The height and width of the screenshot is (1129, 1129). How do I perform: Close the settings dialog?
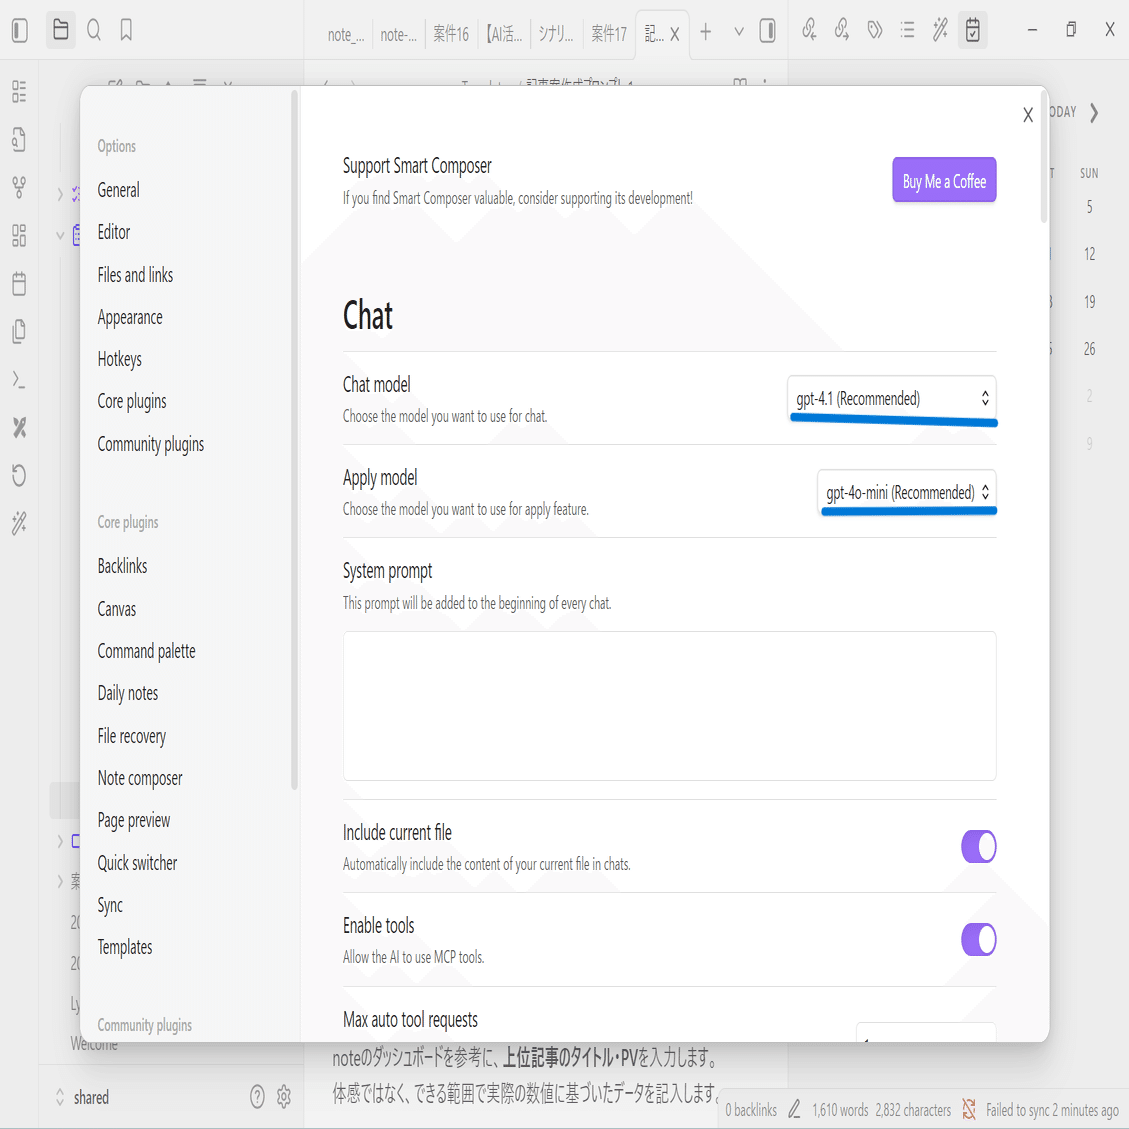tap(1028, 114)
